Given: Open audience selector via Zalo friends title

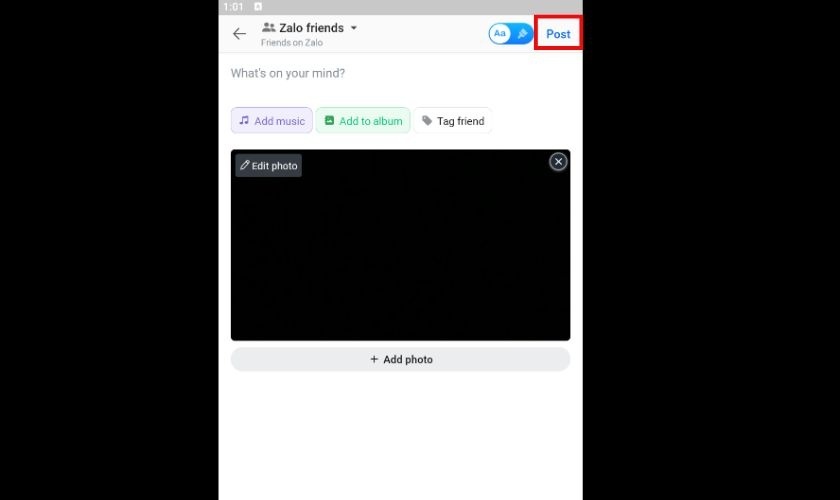Looking at the screenshot, I should [x=311, y=28].
